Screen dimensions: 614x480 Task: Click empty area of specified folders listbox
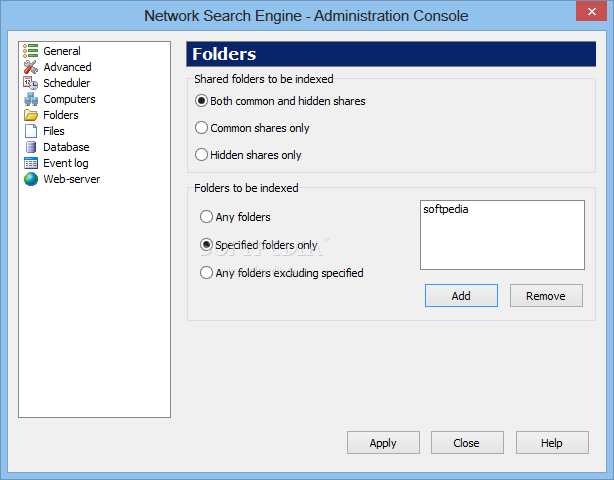click(x=502, y=245)
